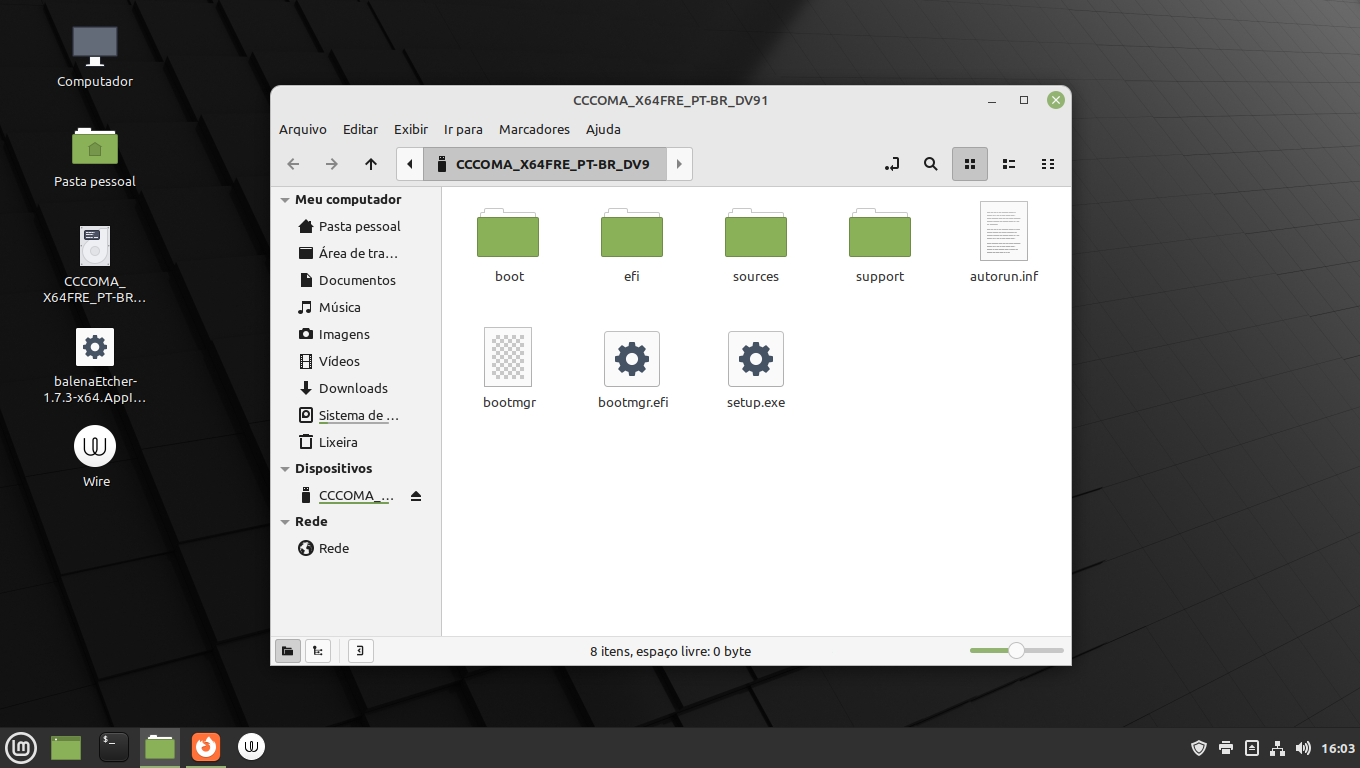
Task: Click the path bar right scroll arrow
Action: [x=679, y=164]
